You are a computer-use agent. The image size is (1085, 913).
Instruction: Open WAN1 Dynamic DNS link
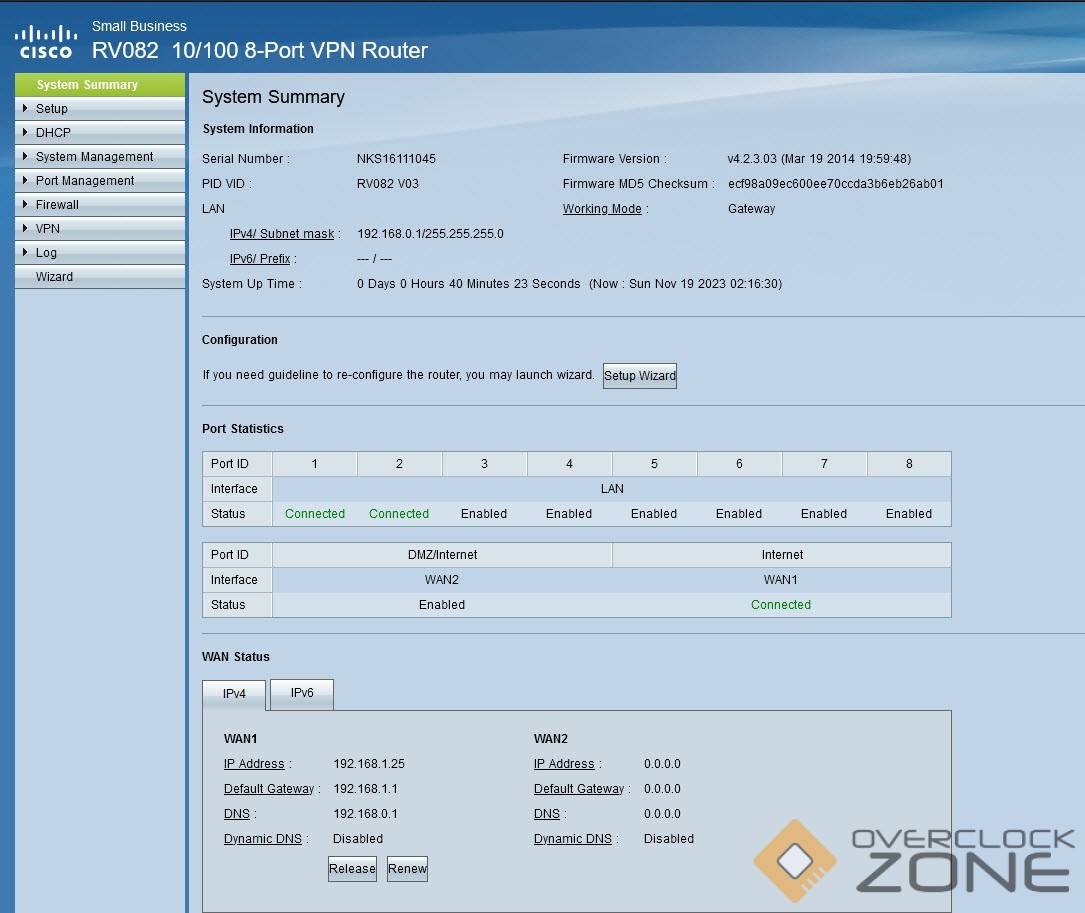[263, 838]
